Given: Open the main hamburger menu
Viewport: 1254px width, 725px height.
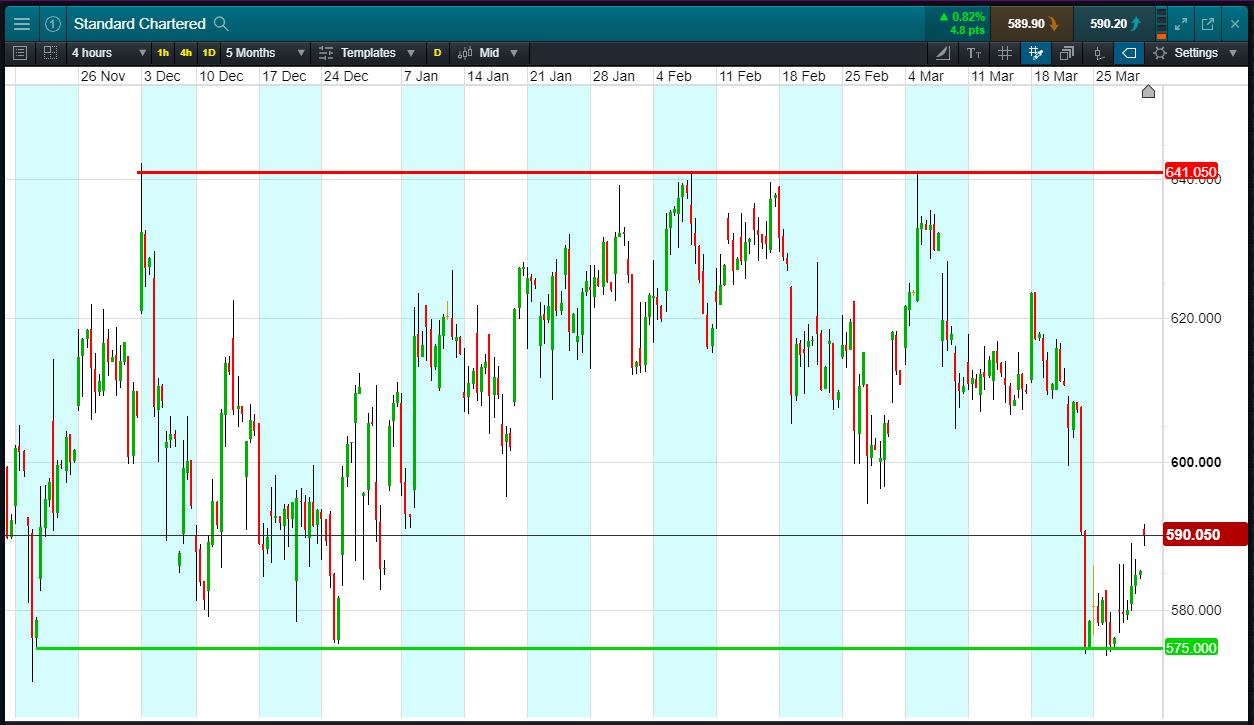Looking at the screenshot, I should 21,22.
